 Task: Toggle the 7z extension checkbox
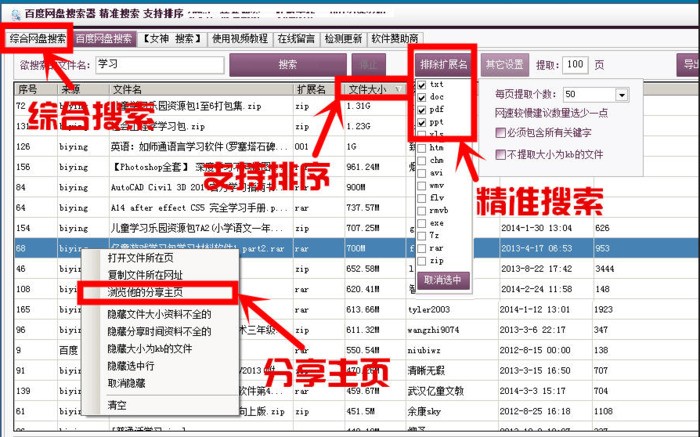tap(421, 236)
